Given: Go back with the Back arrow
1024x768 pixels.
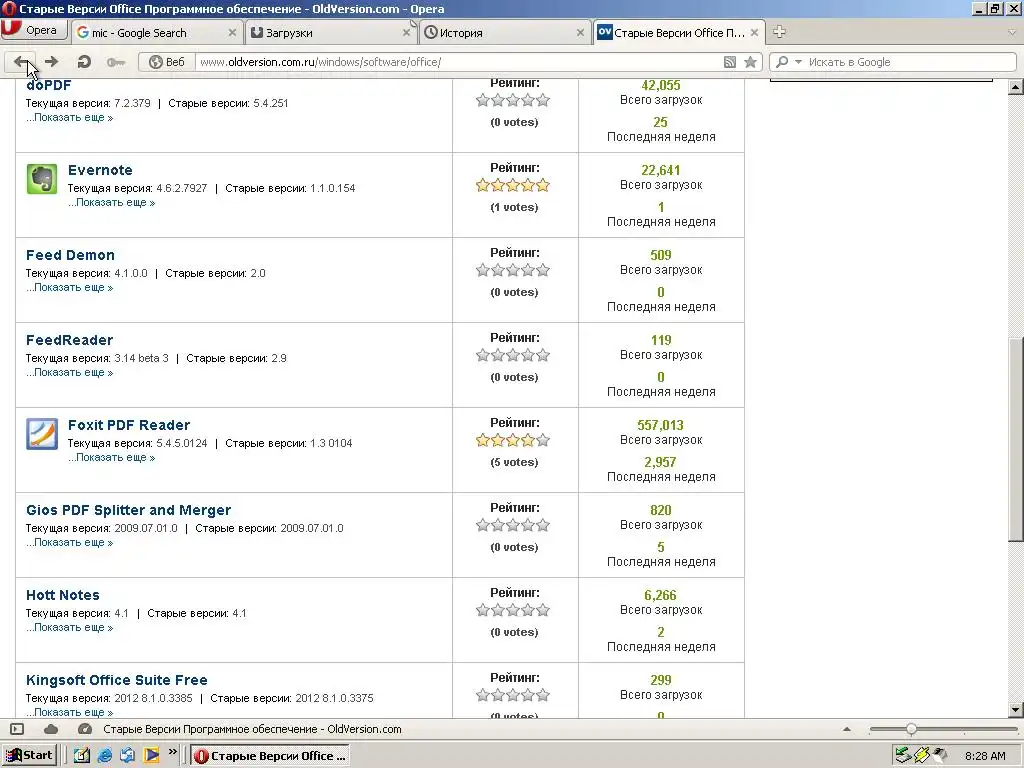Looking at the screenshot, I should tap(21, 62).
